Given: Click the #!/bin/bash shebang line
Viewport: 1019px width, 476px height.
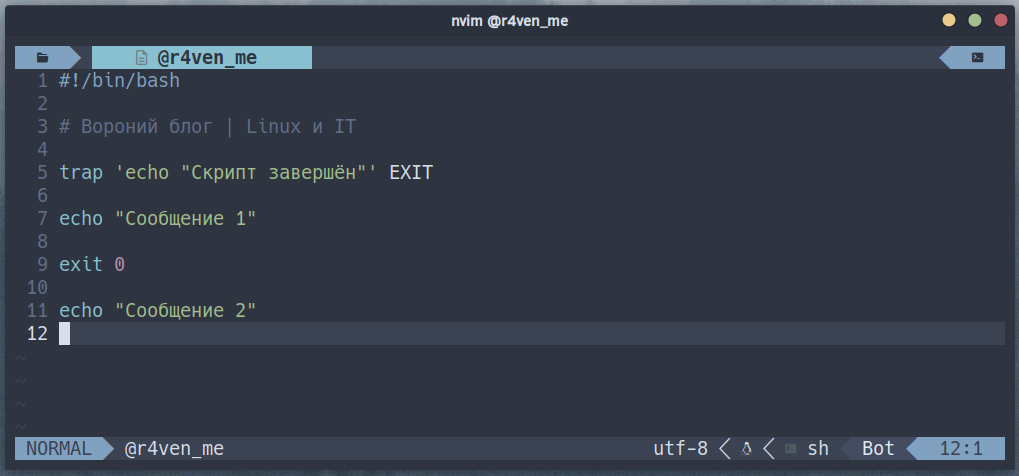Looking at the screenshot, I should [x=120, y=81].
